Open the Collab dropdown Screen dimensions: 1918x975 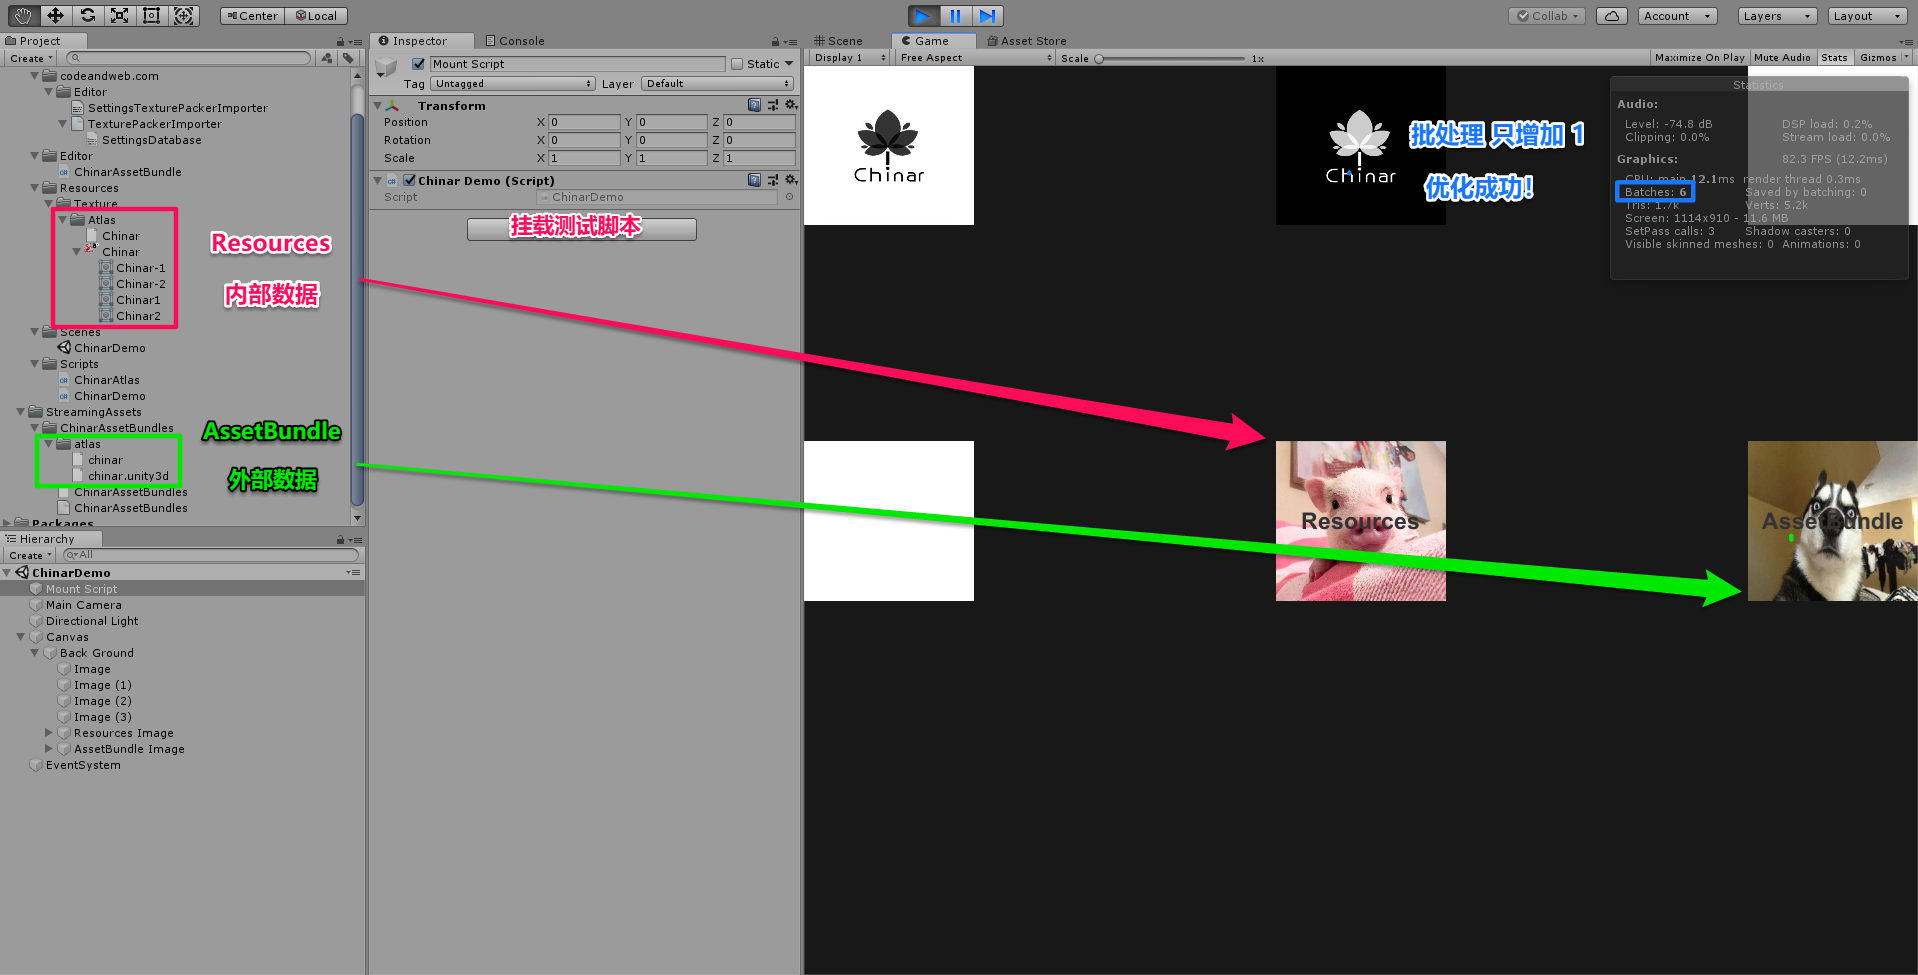[1547, 16]
